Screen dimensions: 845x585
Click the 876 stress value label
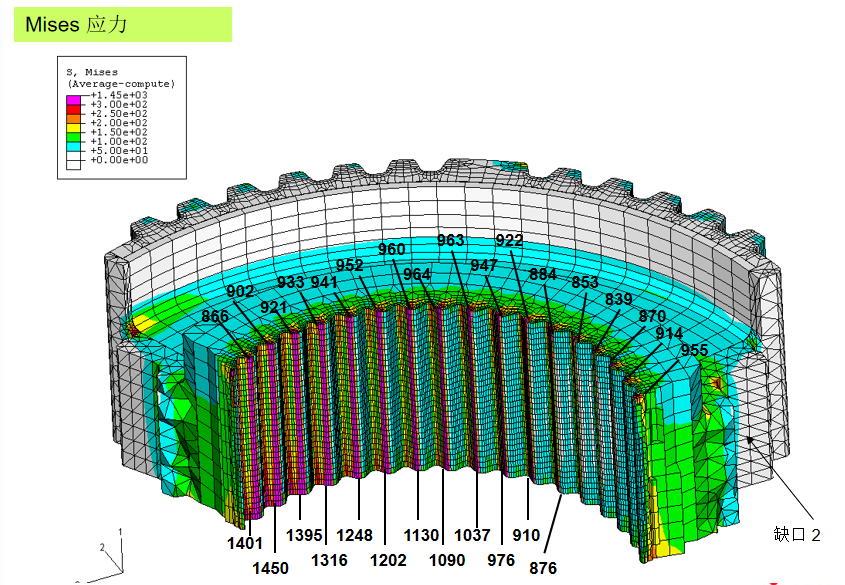click(x=543, y=568)
